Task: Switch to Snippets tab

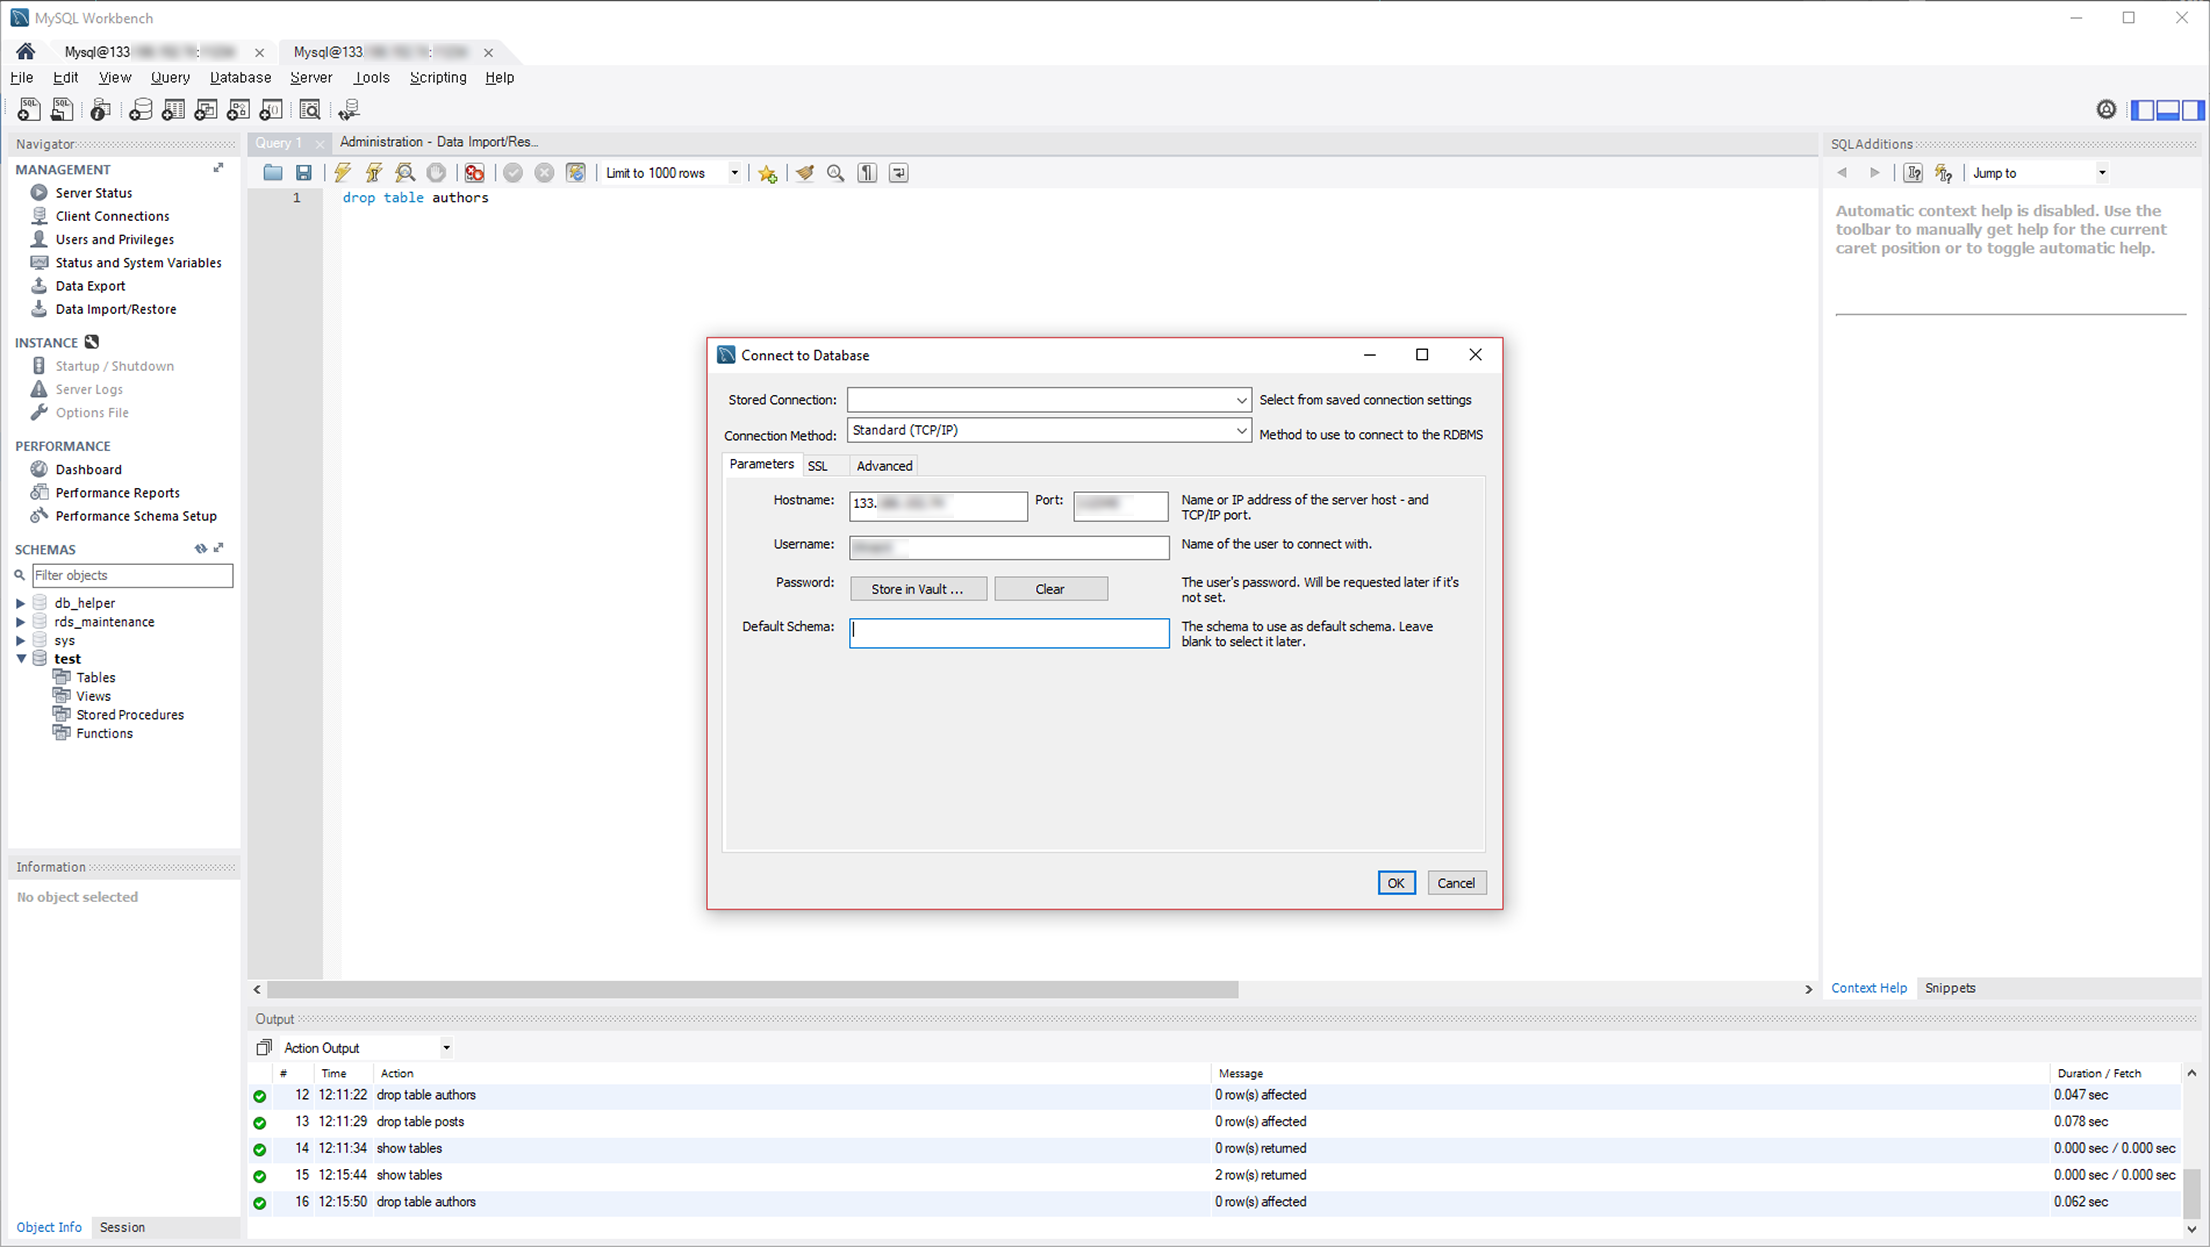Action: click(1950, 988)
